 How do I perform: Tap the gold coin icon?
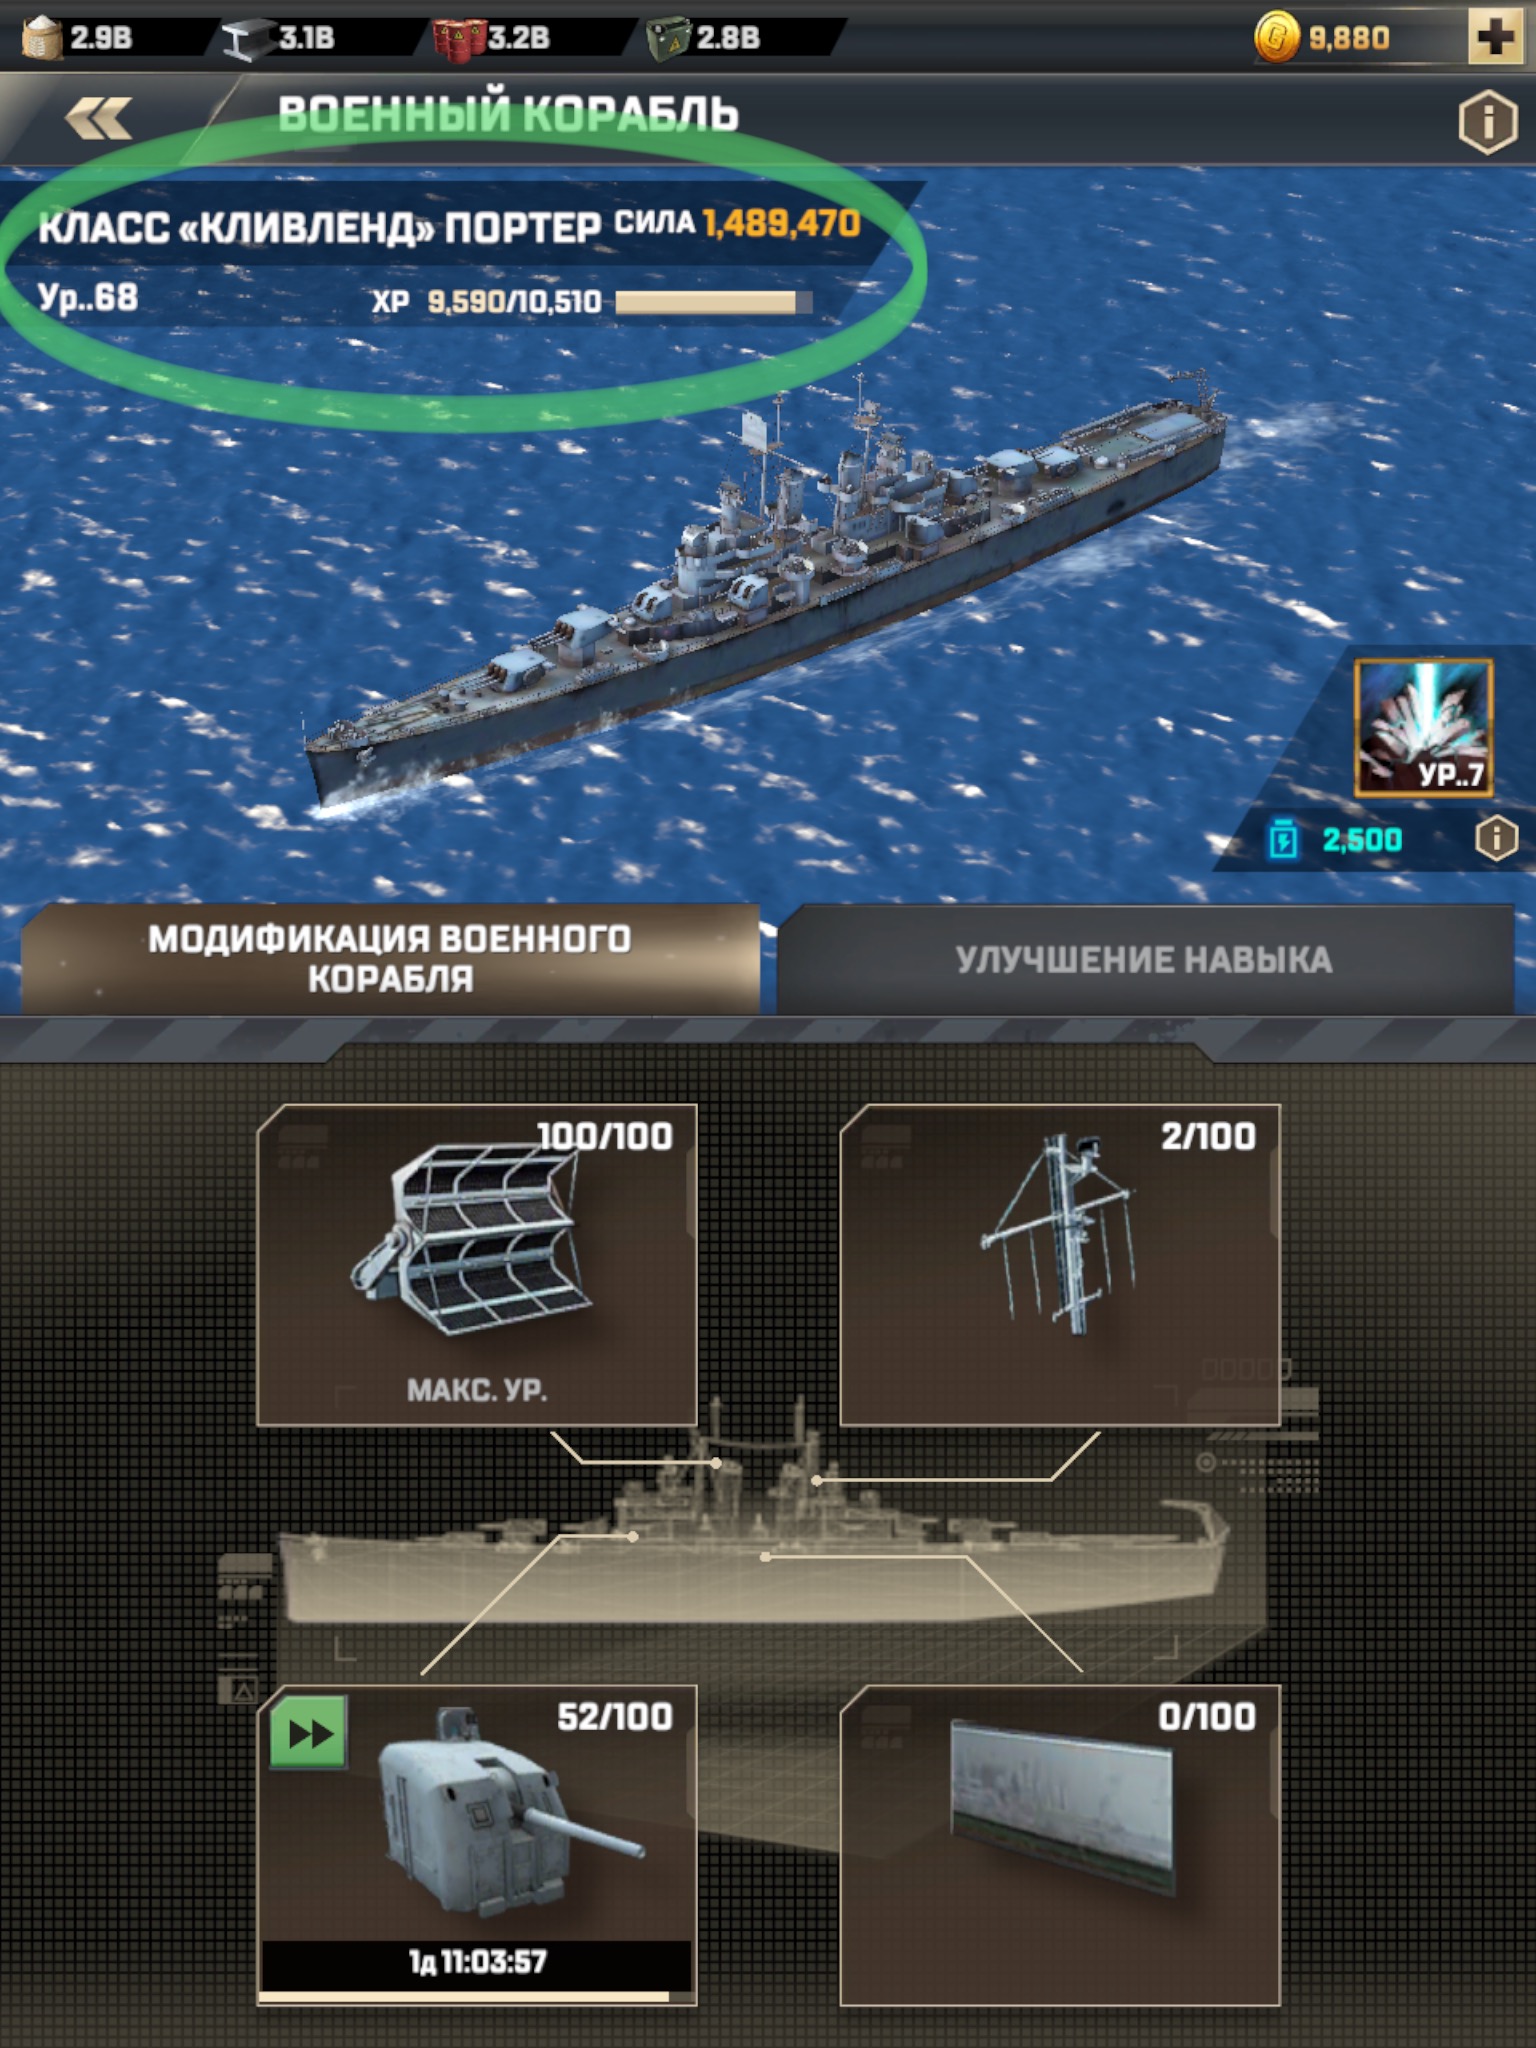click(1277, 37)
